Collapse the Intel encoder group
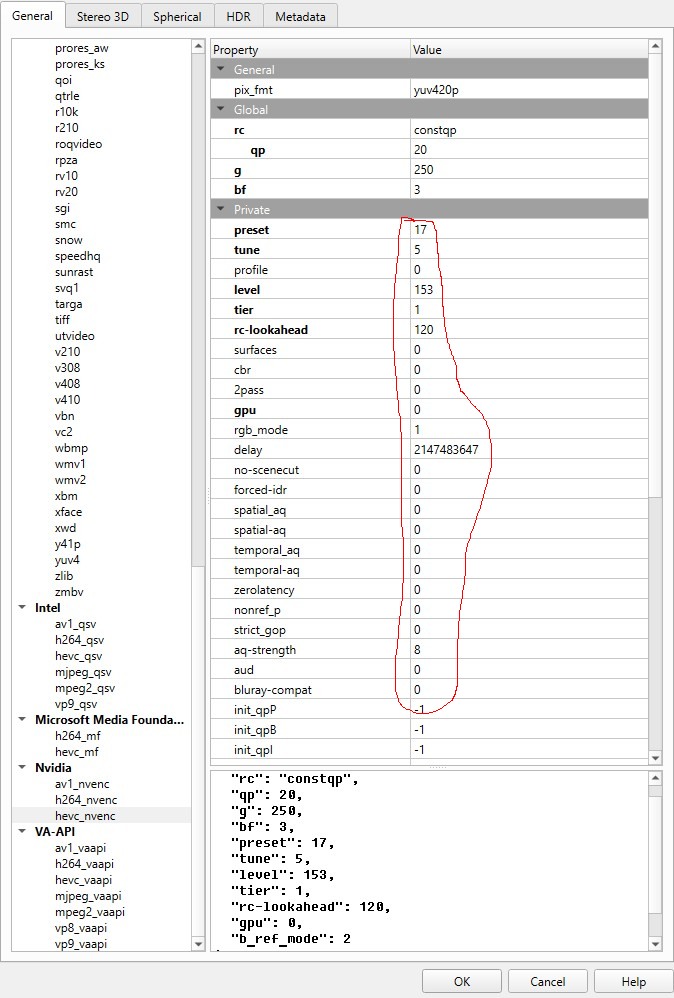The height and width of the screenshot is (998, 674). [x=23, y=608]
